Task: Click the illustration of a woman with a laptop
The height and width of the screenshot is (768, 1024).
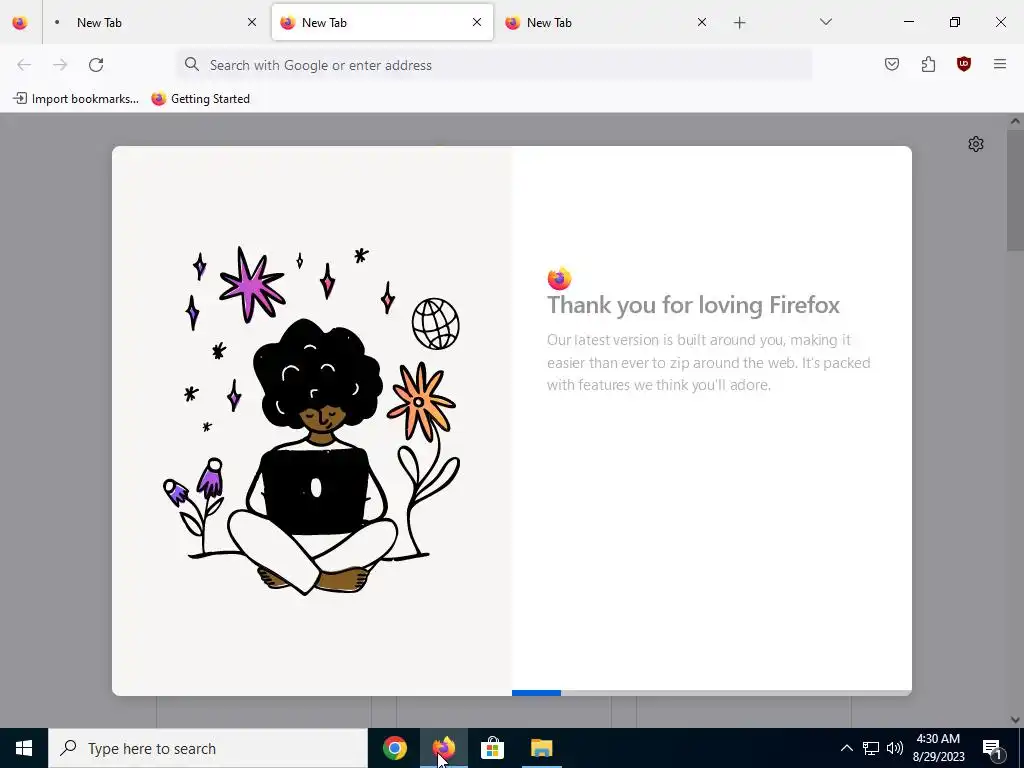Action: [312, 421]
